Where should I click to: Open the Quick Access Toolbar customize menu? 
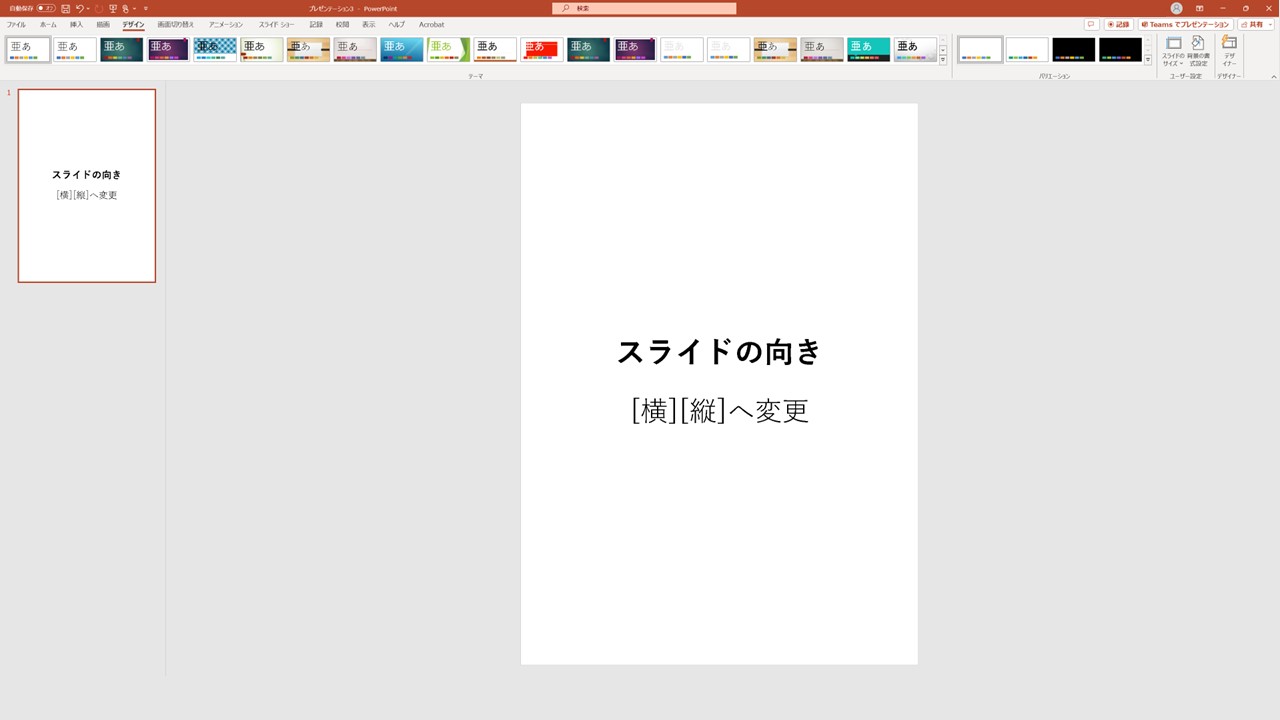(145, 8)
